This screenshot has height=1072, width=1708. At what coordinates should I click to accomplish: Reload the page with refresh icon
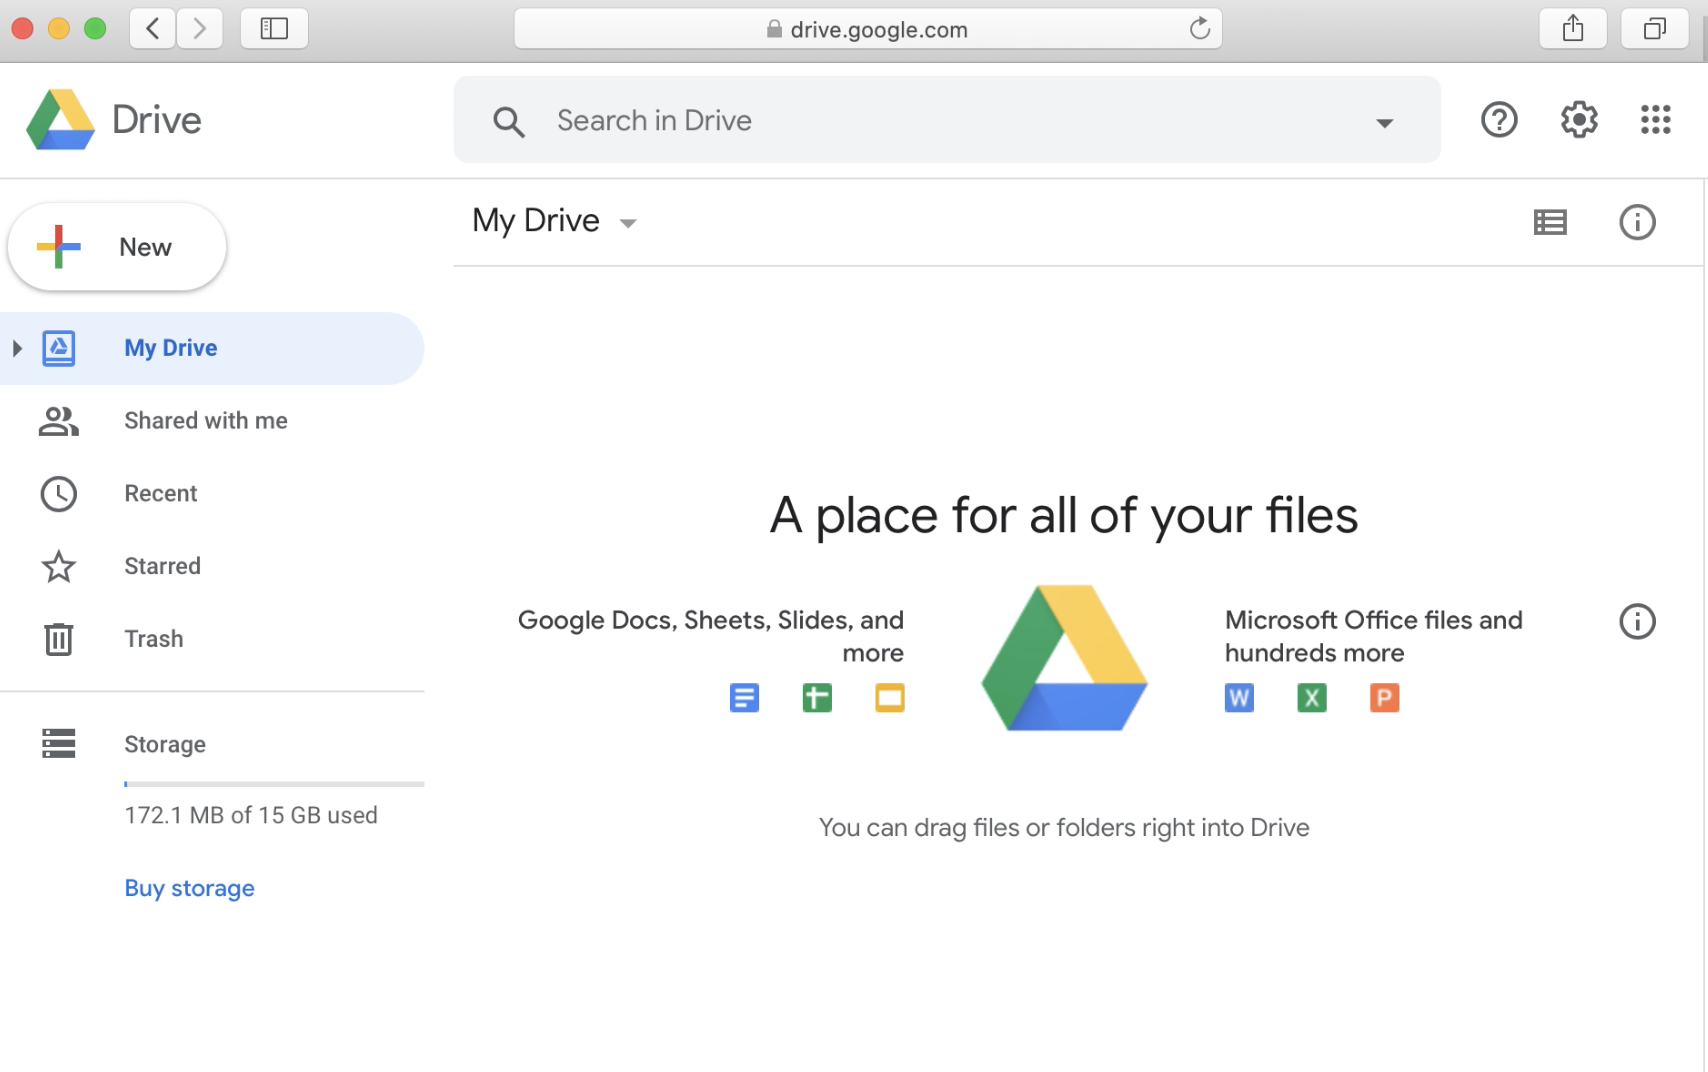point(1200,29)
